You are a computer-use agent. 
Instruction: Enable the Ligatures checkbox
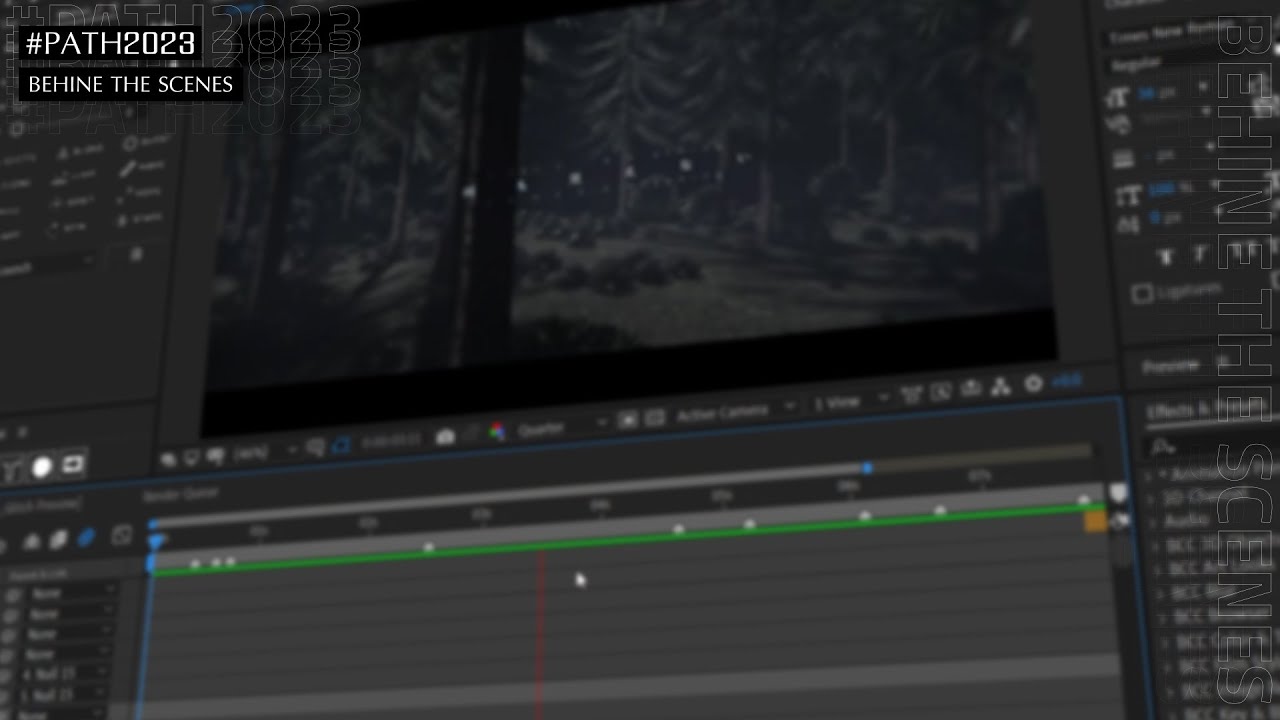[x=1141, y=294]
